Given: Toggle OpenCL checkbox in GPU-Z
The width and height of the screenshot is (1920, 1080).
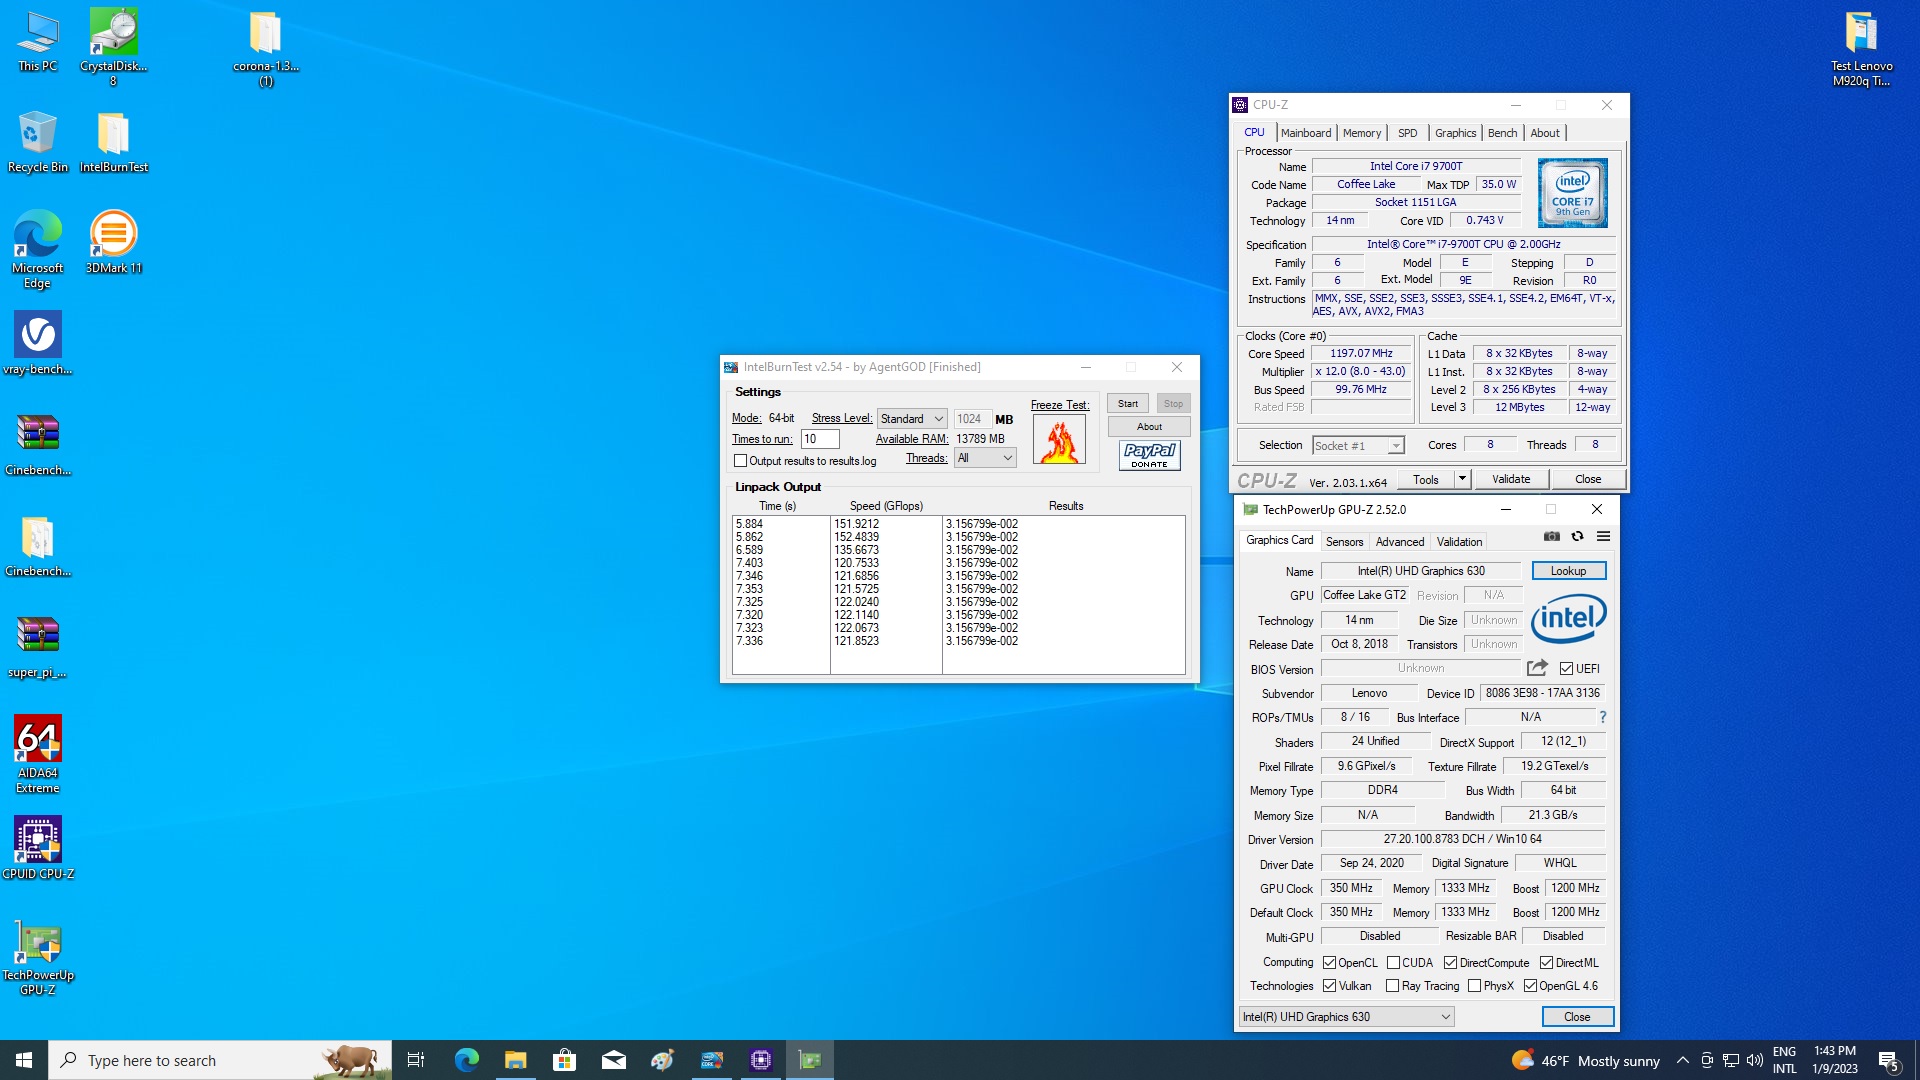Looking at the screenshot, I should tap(1329, 963).
